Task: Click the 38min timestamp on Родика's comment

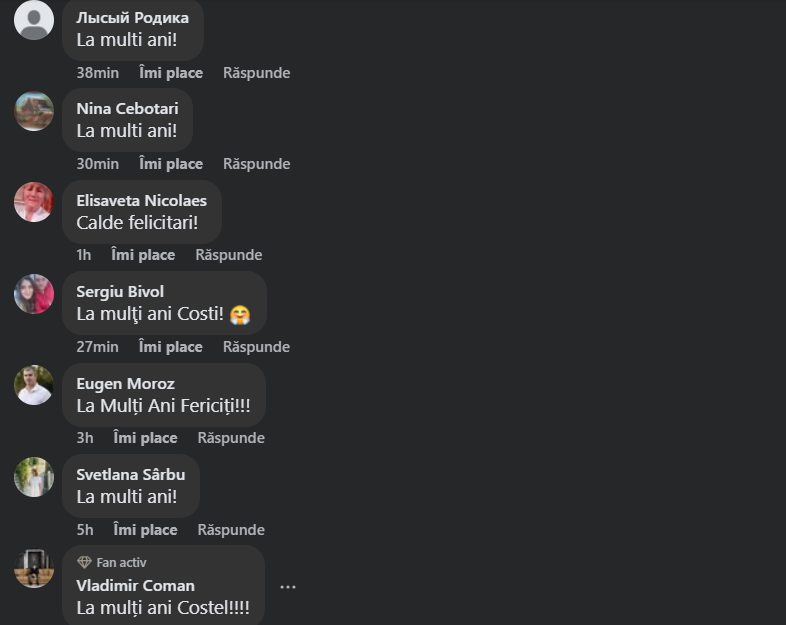Action: pyautogui.click(x=97, y=73)
